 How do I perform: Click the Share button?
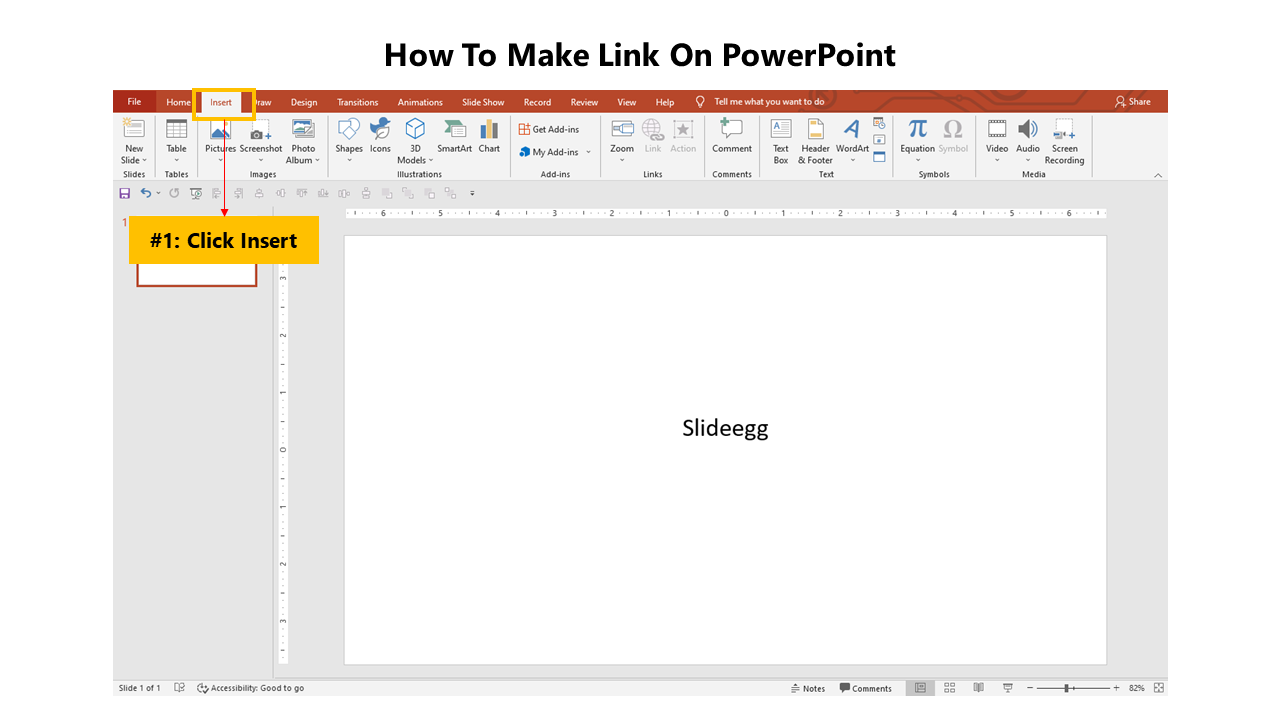pos(1133,102)
